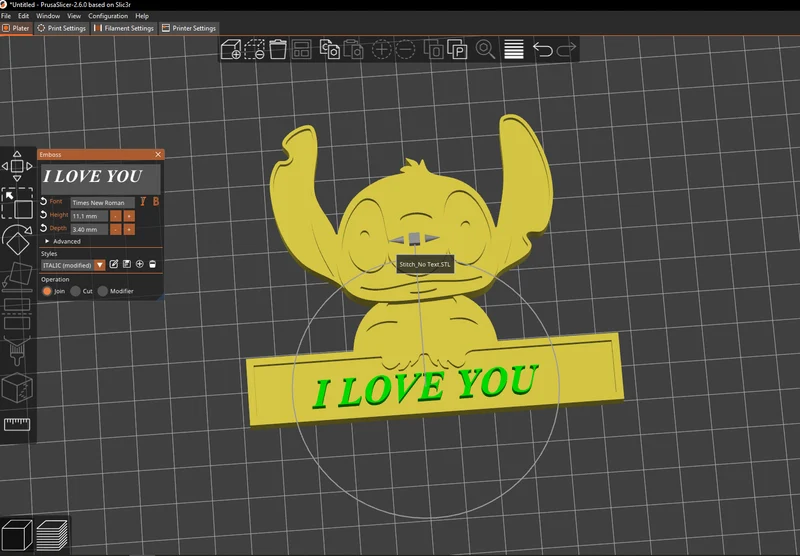Reset Depth value with undo arrow

43,228
